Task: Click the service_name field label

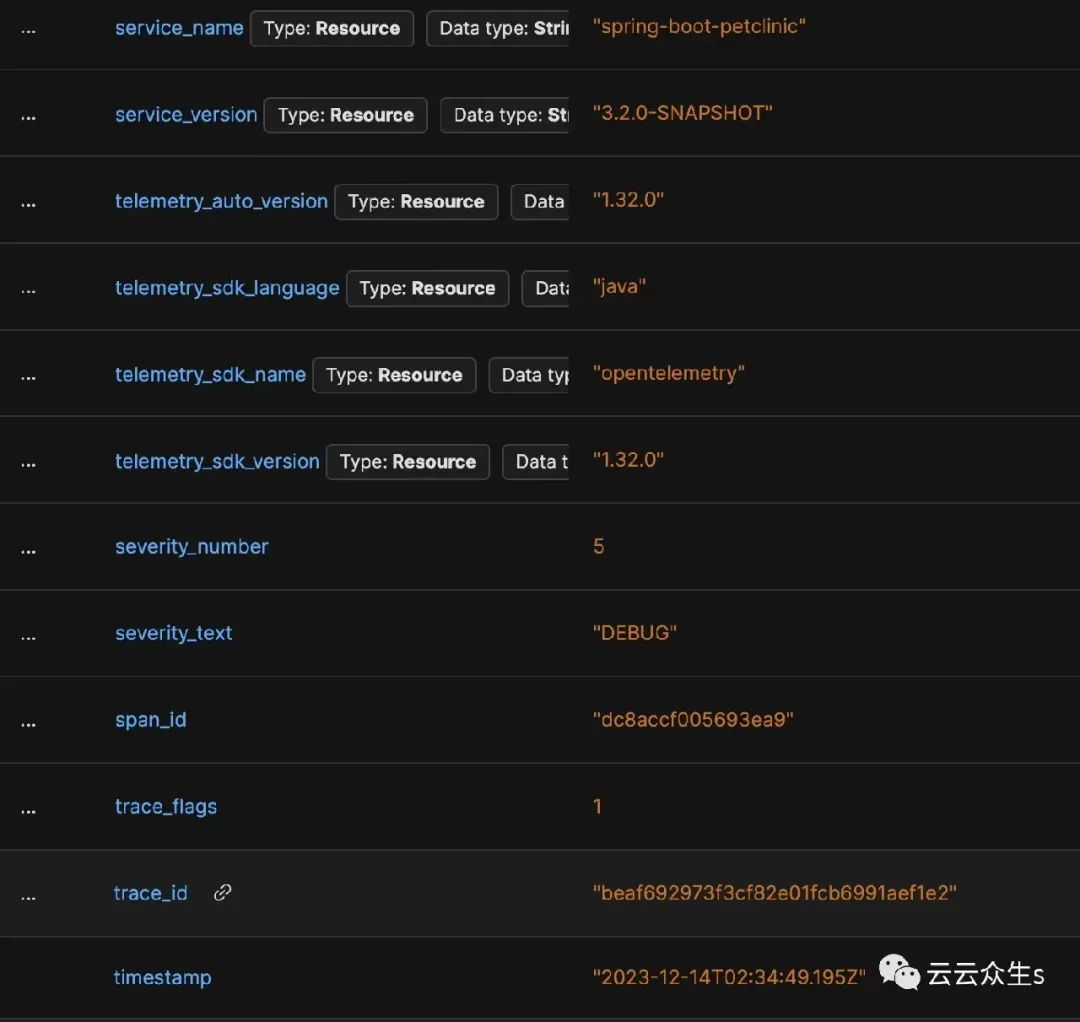Action: tap(179, 28)
